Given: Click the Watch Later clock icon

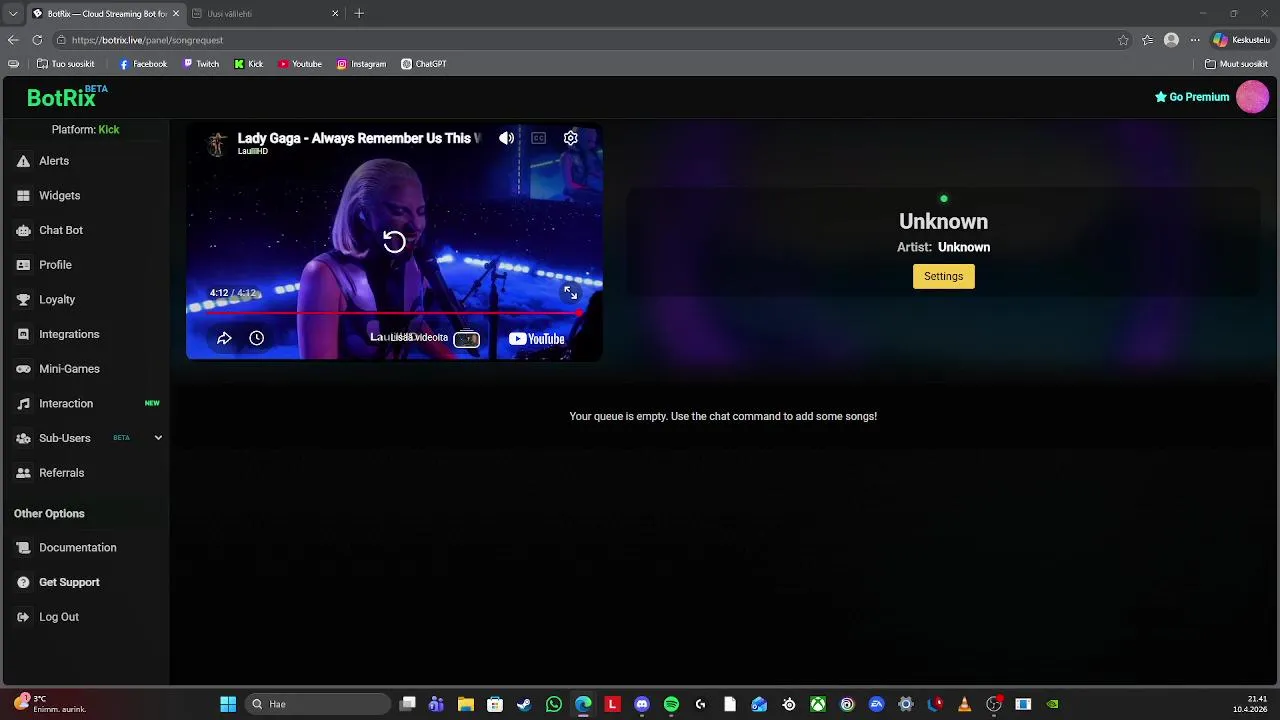Looking at the screenshot, I should tap(257, 338).
